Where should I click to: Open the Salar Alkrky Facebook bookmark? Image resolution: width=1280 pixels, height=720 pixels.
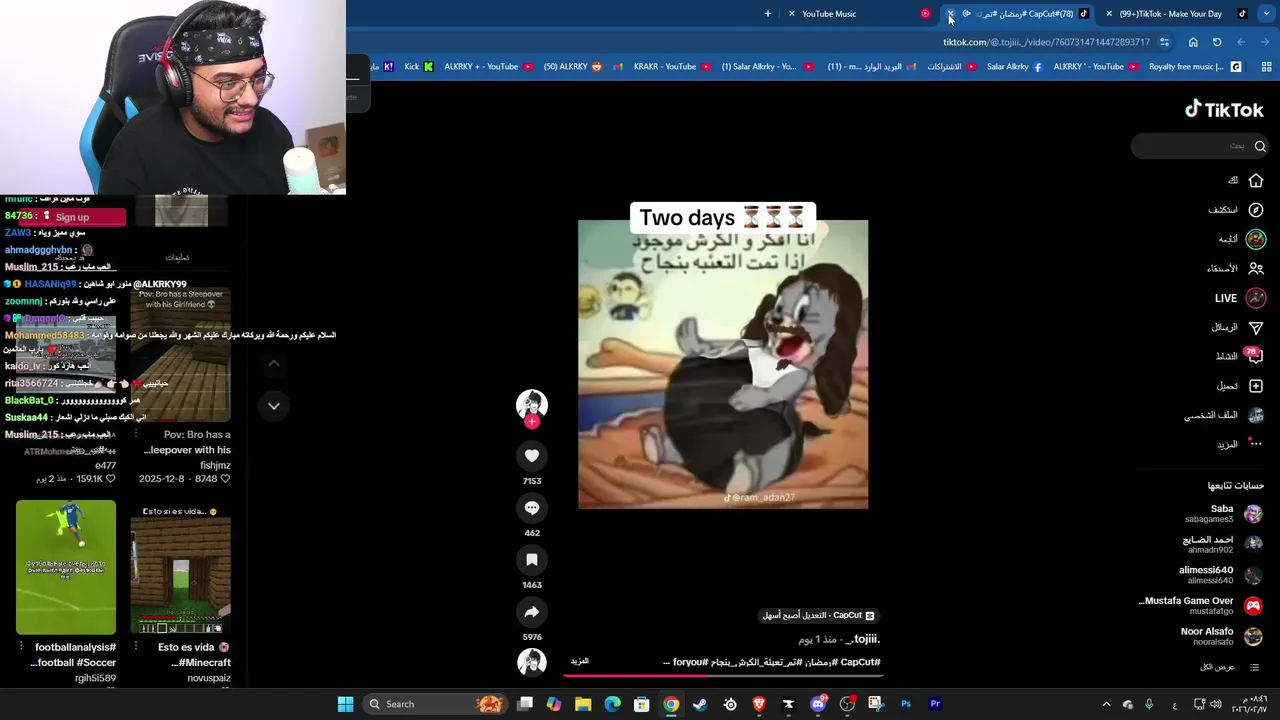tap(1014, 67)
